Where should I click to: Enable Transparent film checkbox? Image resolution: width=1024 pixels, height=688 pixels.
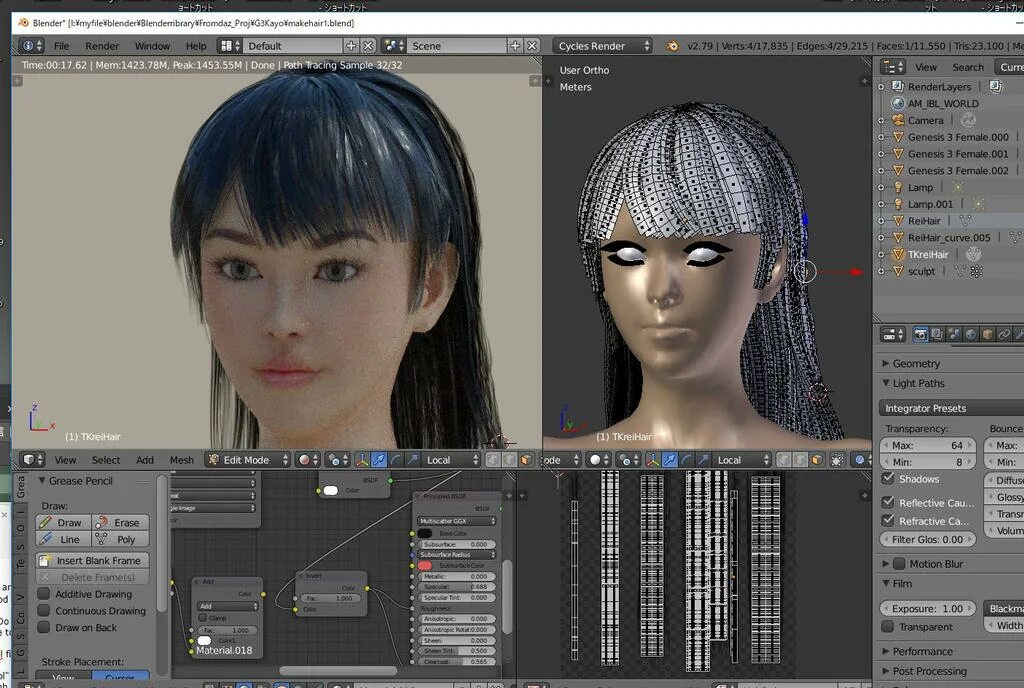click(x=888, y=627)
